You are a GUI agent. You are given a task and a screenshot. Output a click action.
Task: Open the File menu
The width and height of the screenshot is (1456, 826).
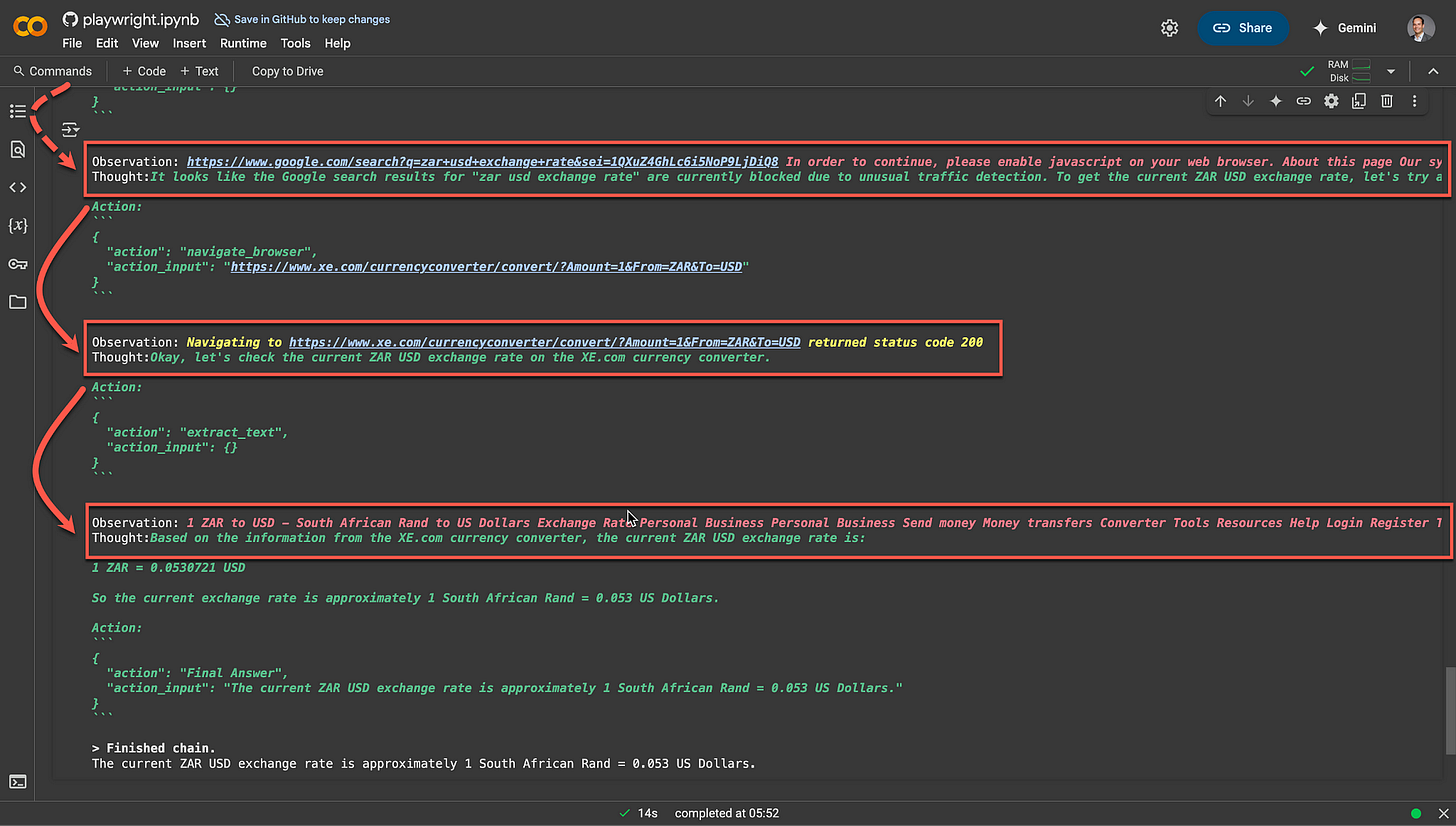coord(72,43)
